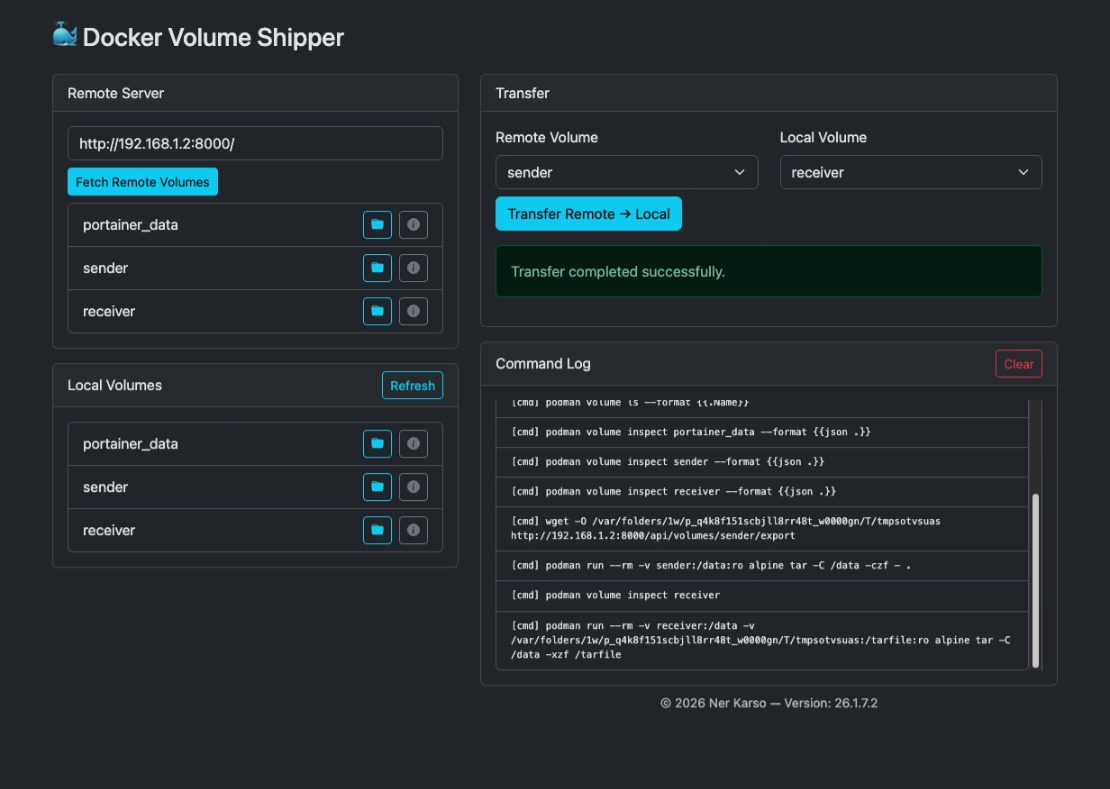Select the local sender volume row
The width and height of the screenshot is (1110, 789).
click(200, 487)
